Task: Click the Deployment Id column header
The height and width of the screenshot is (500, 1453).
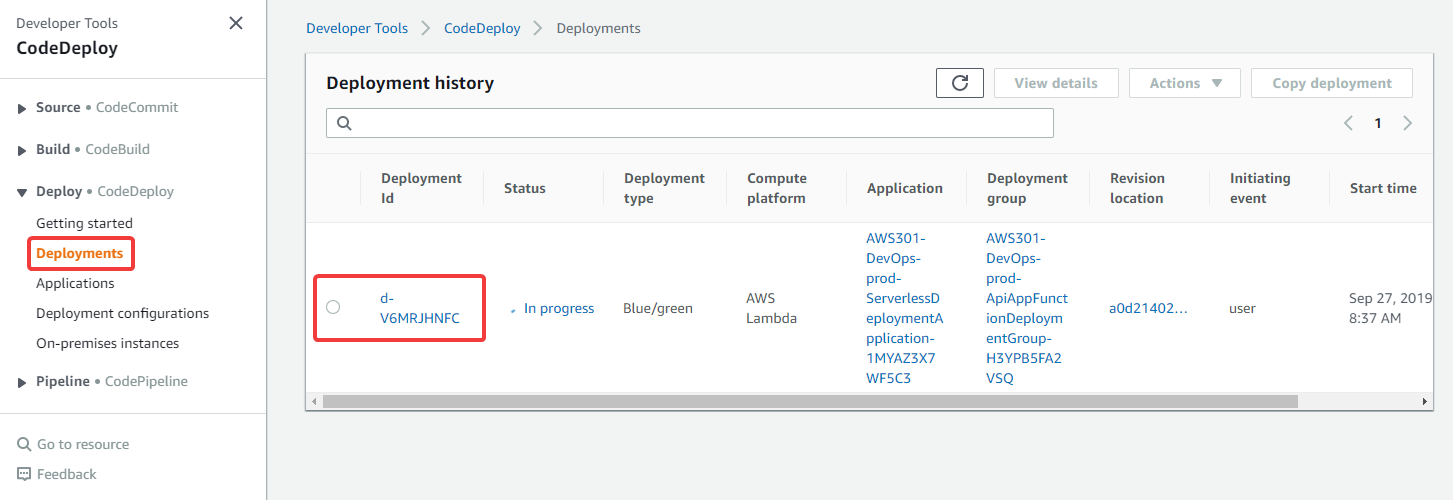Action: pos(421,188)
